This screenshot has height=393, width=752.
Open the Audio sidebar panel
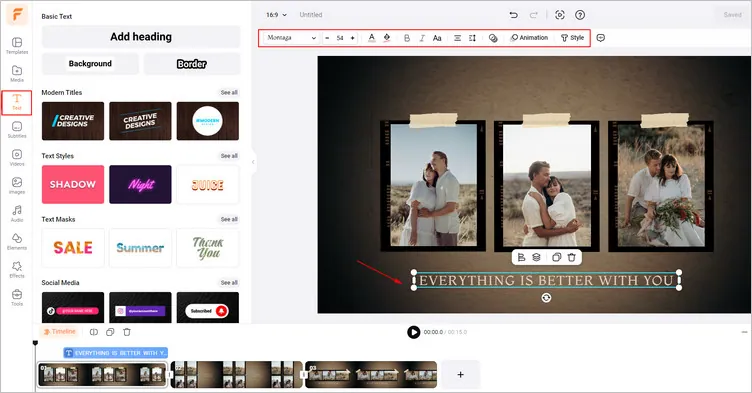17,214
